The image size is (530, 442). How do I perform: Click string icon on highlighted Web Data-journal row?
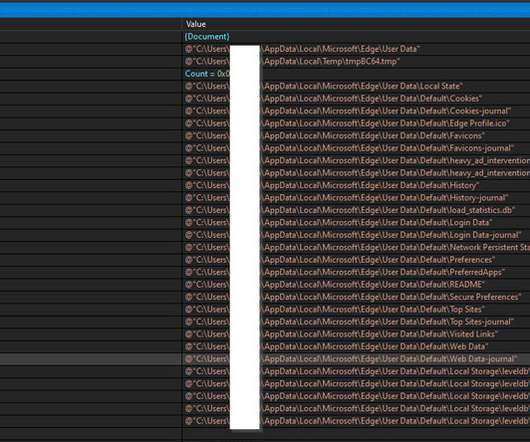pyautogui.click(x=189, y=359)
